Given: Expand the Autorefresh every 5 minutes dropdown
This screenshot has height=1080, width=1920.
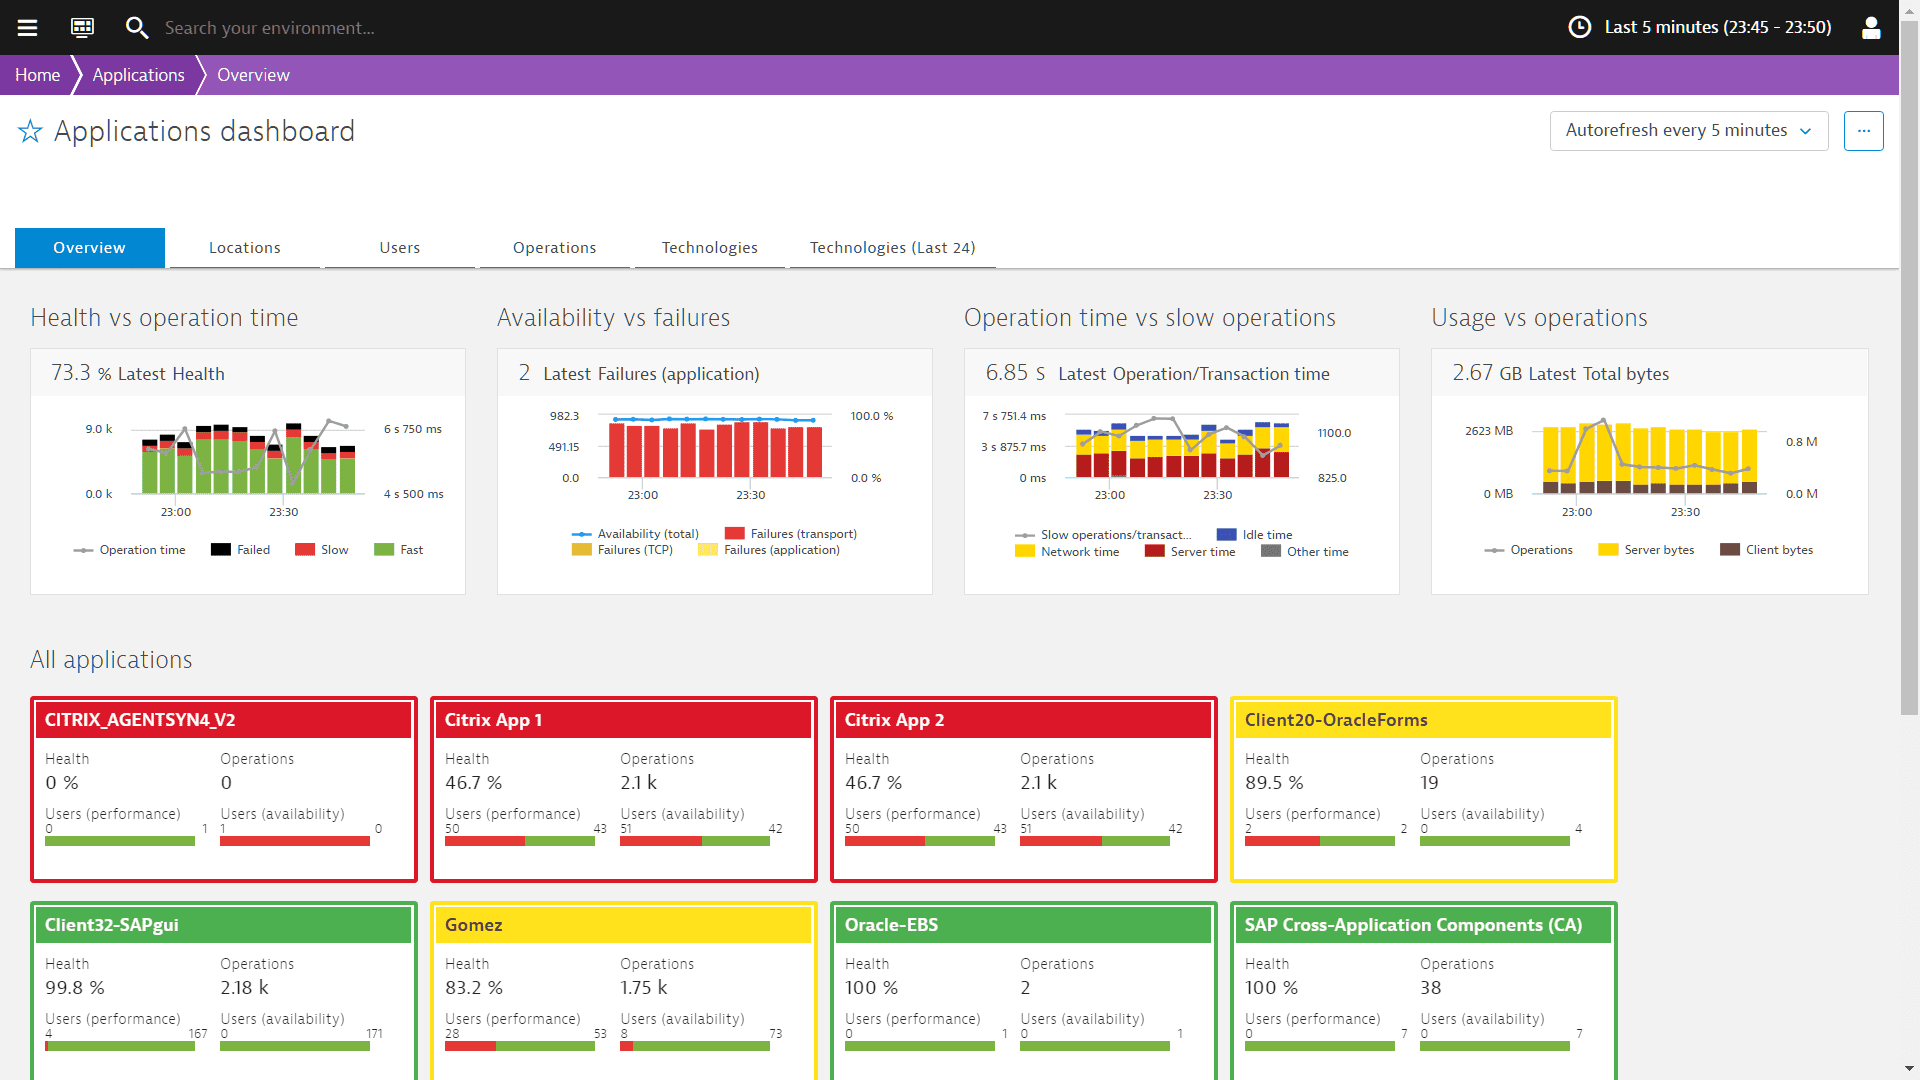Looking at the screenshot, I should point(1689,131).
